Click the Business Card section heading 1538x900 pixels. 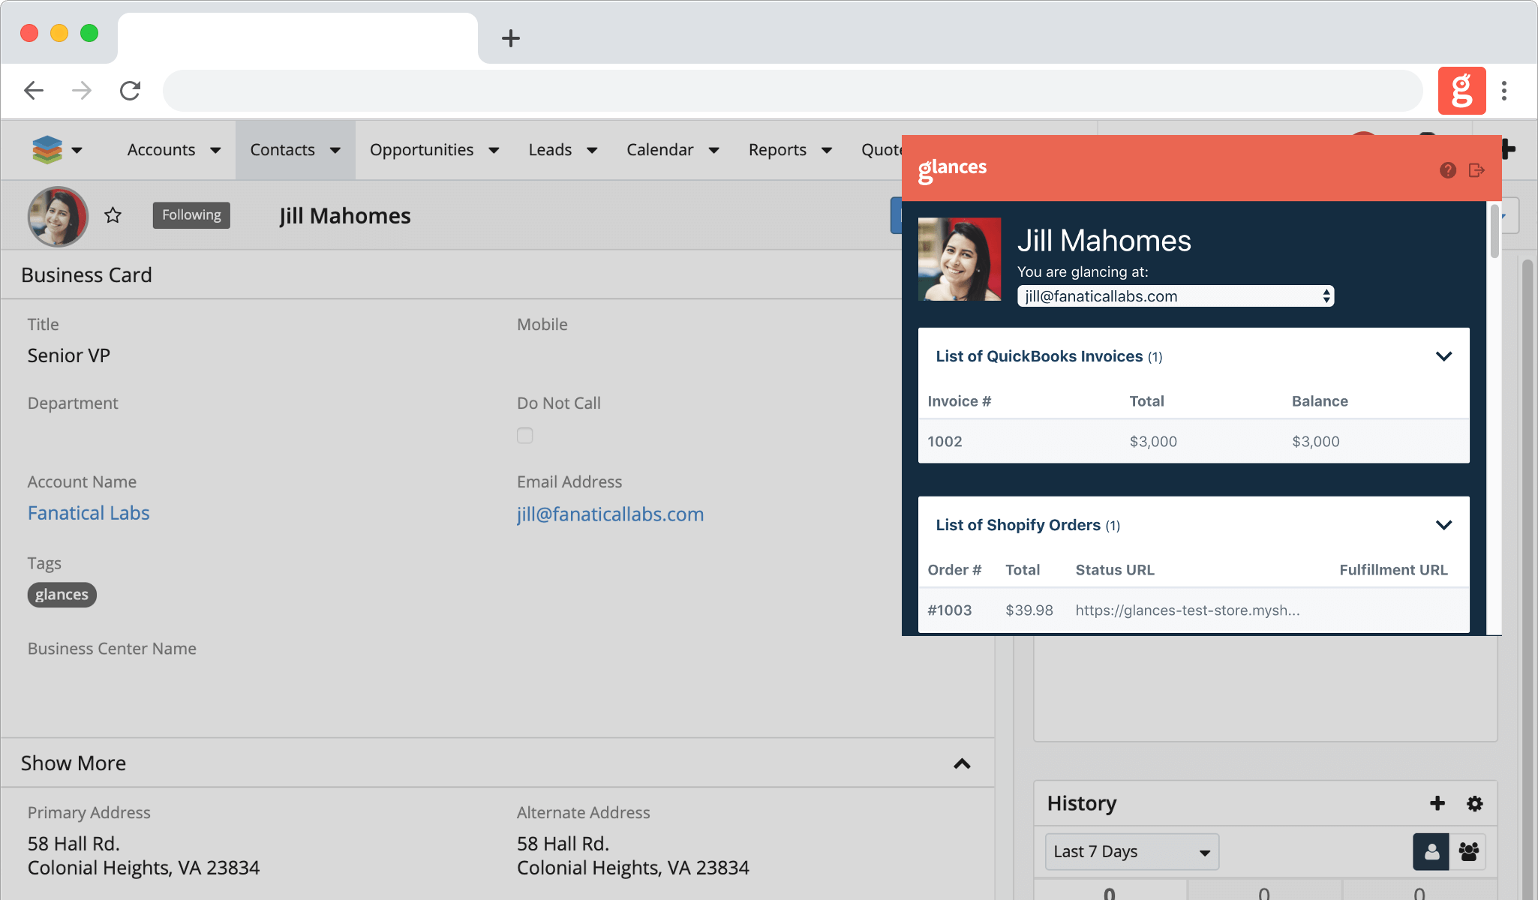pos(87,275)
